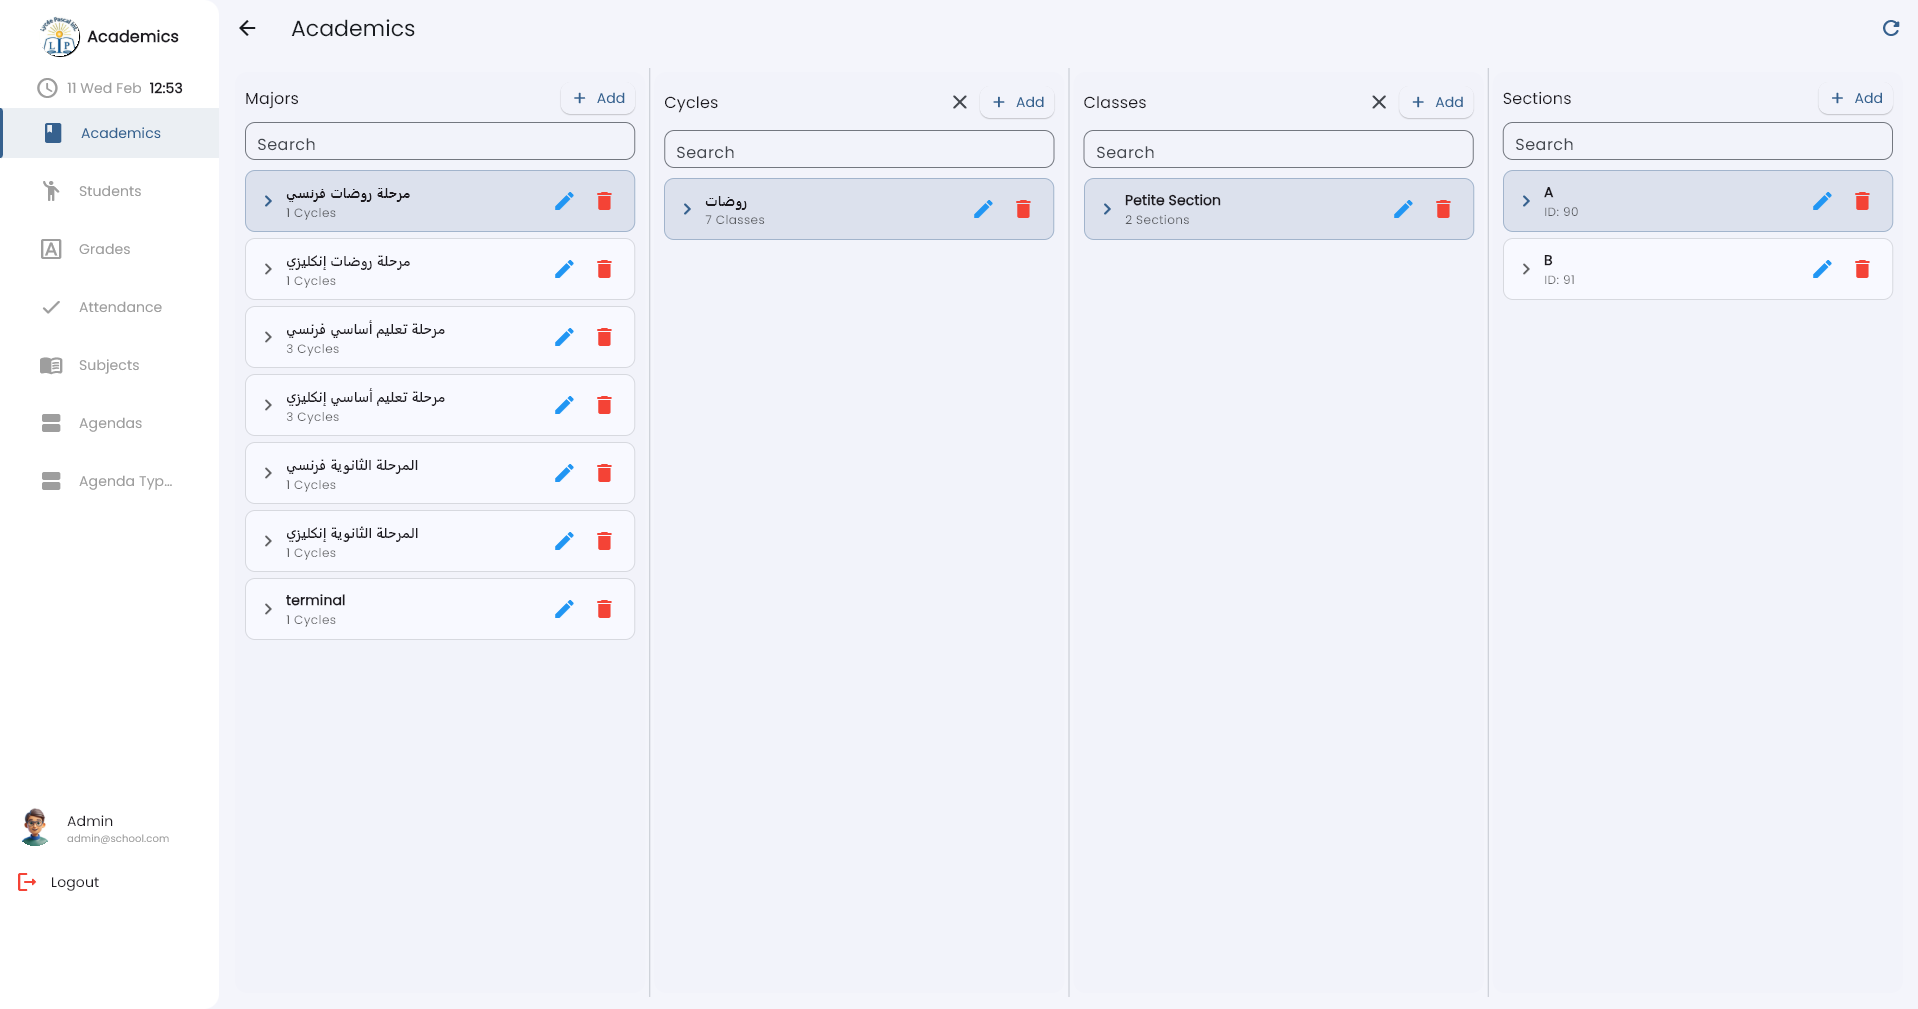Expand section B chevron
This screenshot has height=1009, width=1918.
(1526, 269)
